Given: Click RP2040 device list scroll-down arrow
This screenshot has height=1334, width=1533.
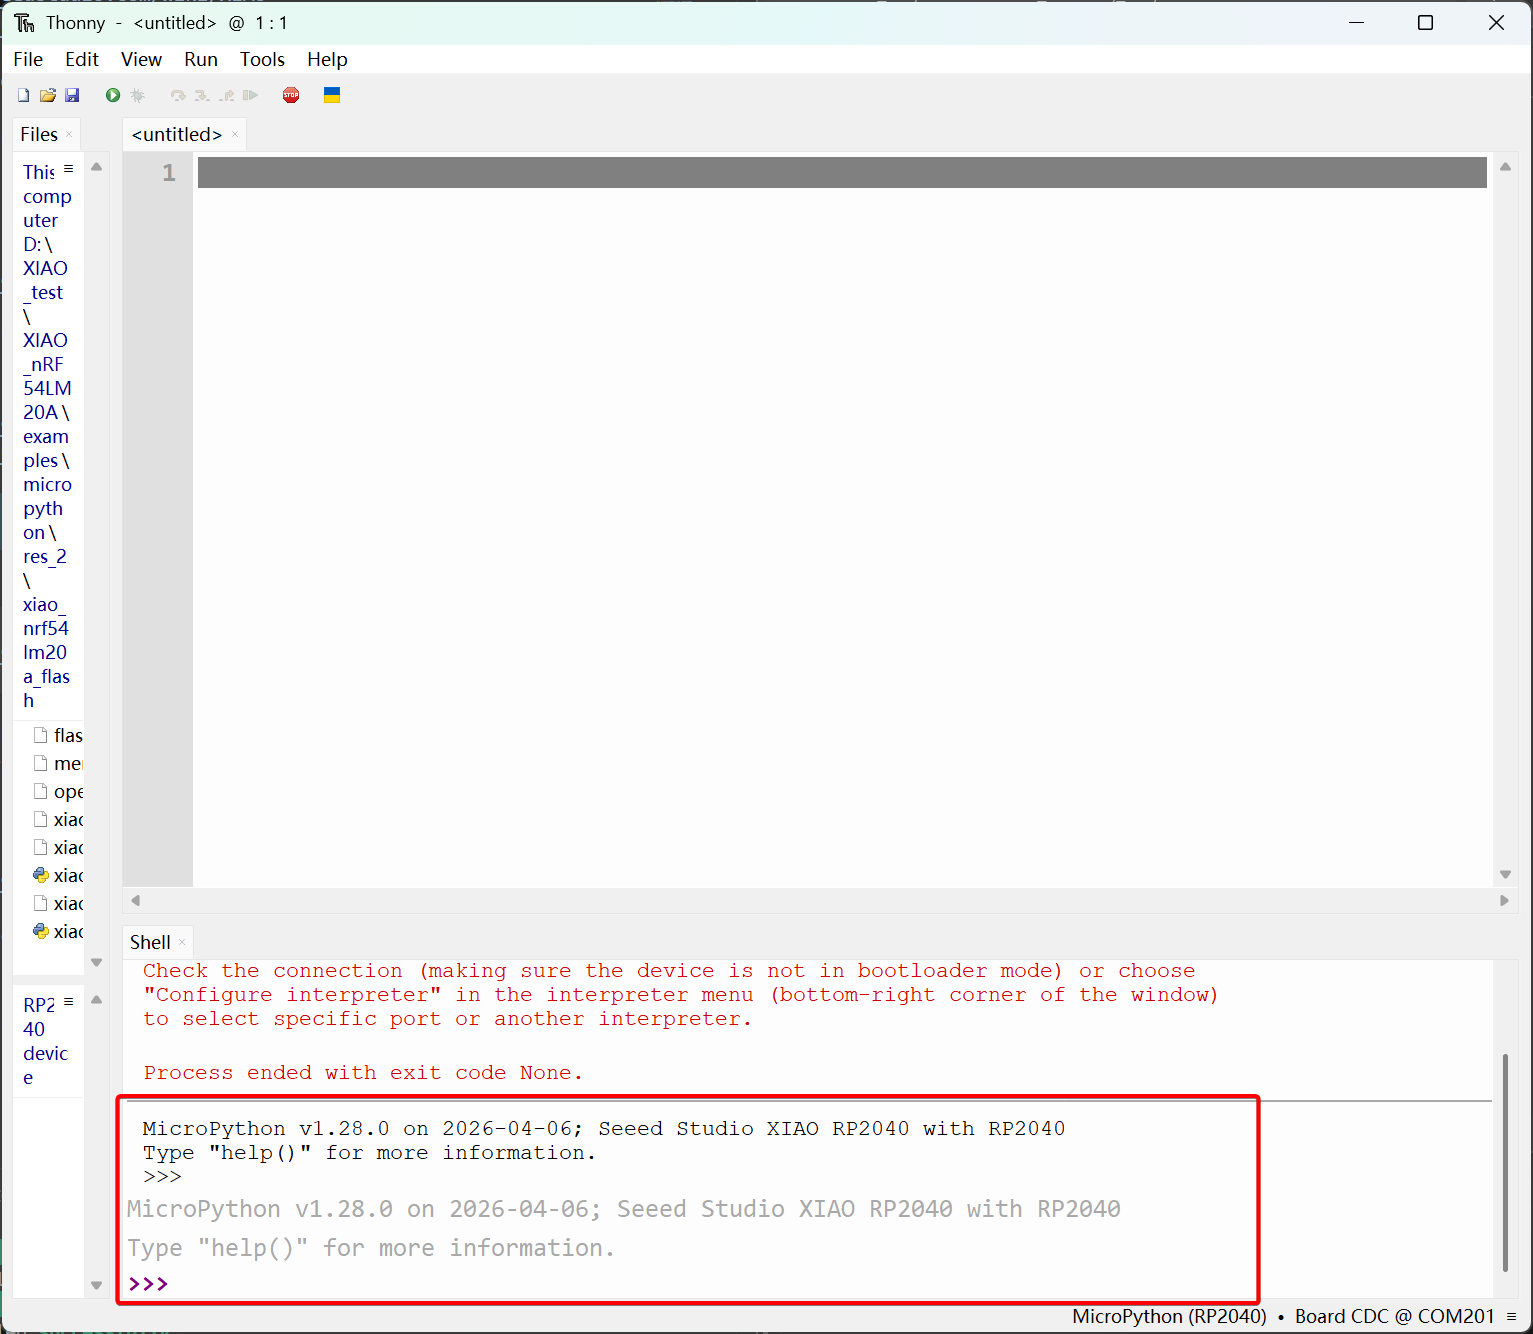Looking at the screenshot, I should pyautogui.click(x=97, y=1285).
